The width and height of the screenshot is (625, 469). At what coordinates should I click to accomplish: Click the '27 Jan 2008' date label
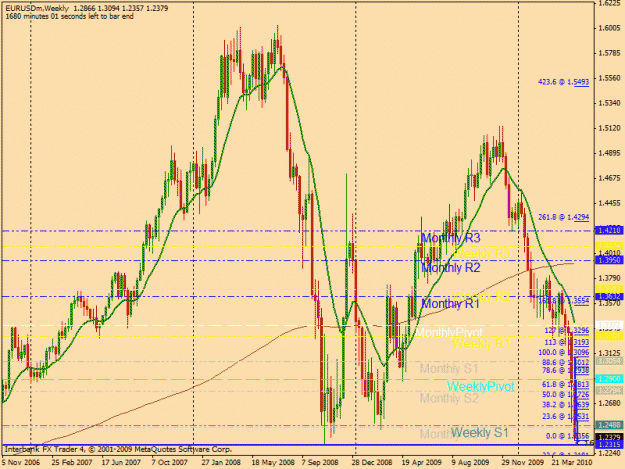[x=221, y=463]
